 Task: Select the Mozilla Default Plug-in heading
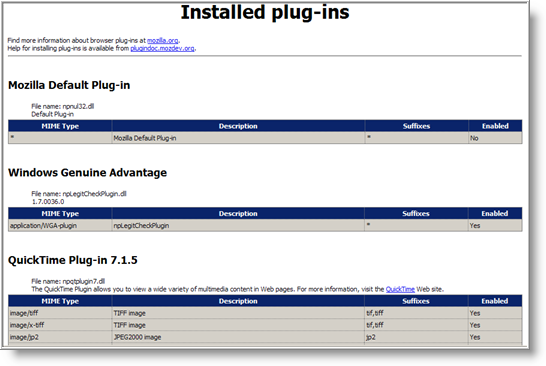(69, 85)
